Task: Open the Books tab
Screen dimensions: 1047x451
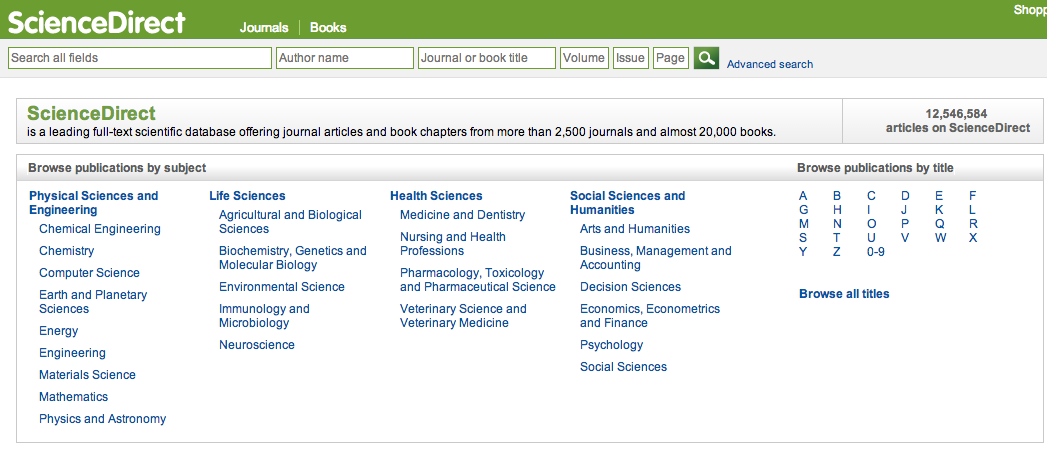Action: click(328, 28)
